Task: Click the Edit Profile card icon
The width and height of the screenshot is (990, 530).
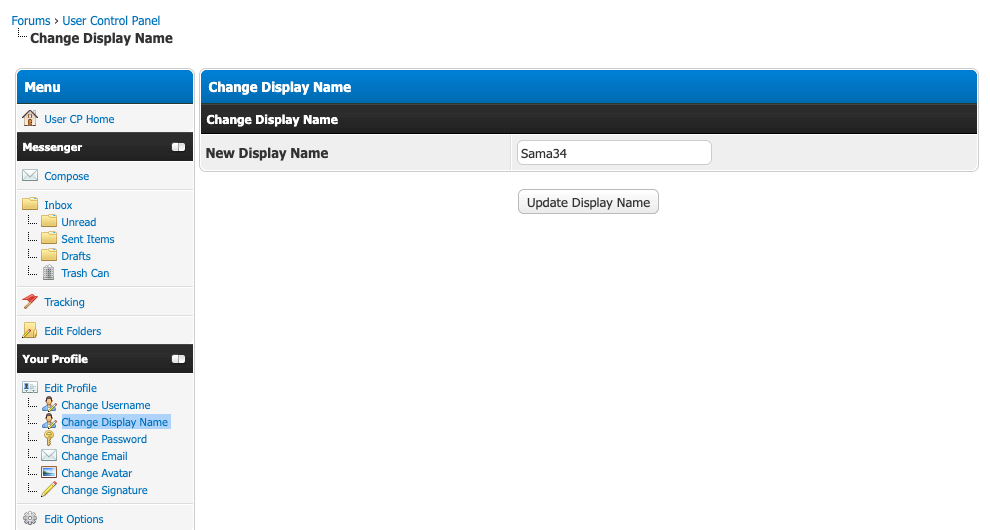Action: coord(30,387)
